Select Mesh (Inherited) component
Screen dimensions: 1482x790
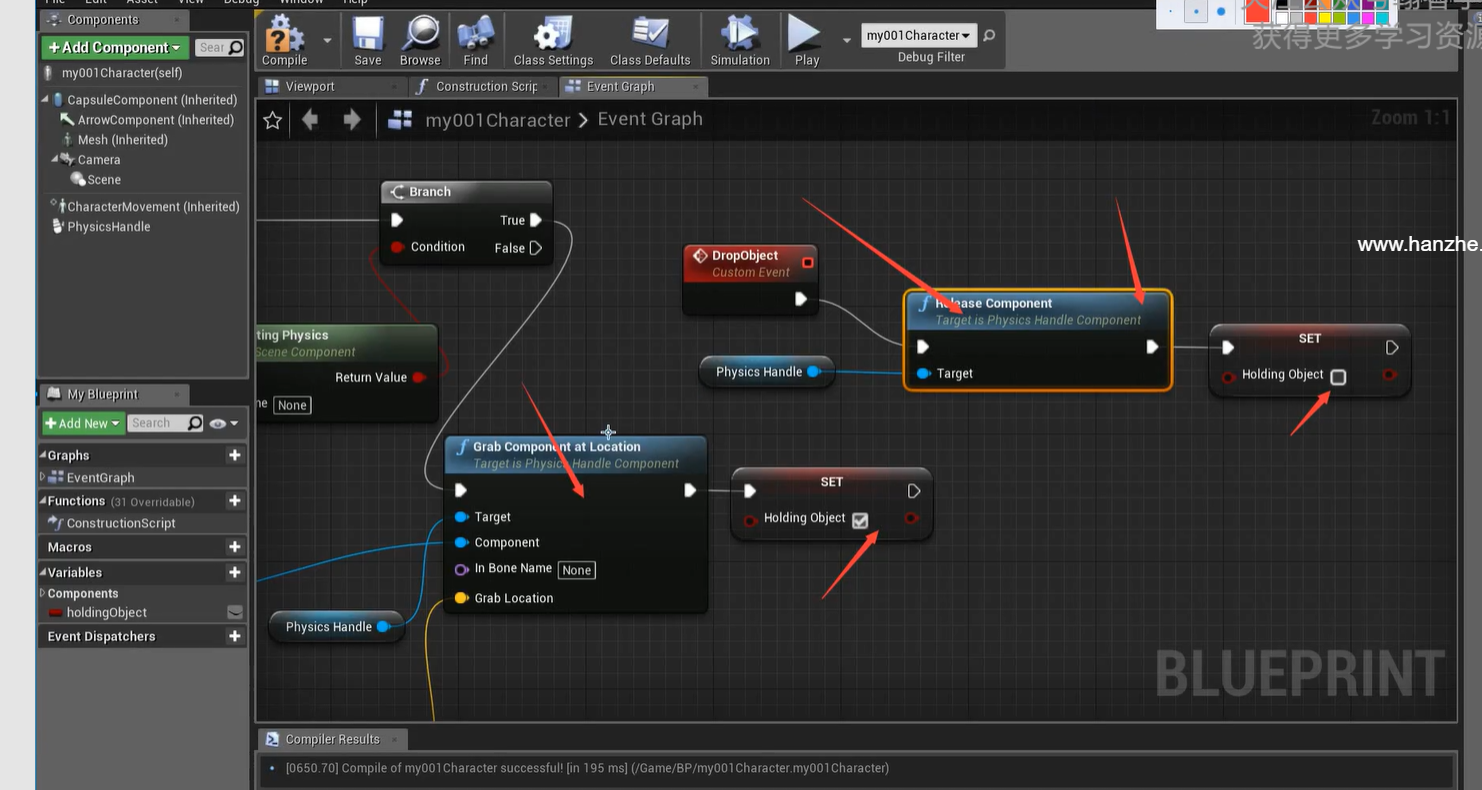(122, 140)
